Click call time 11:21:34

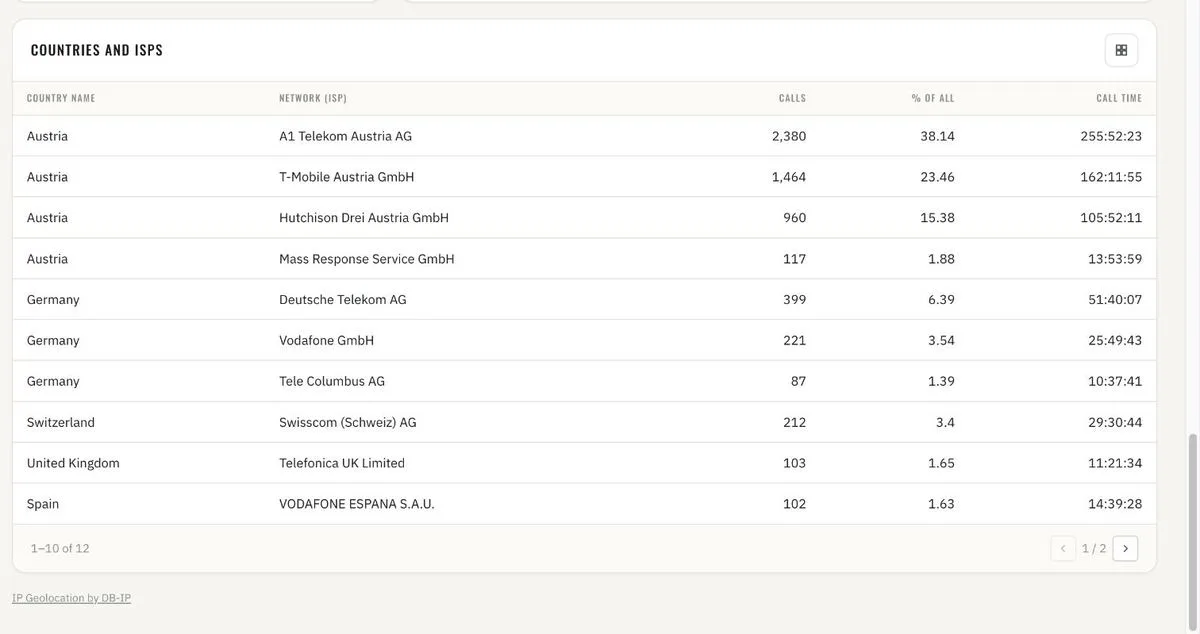(x=1115, y=464)
